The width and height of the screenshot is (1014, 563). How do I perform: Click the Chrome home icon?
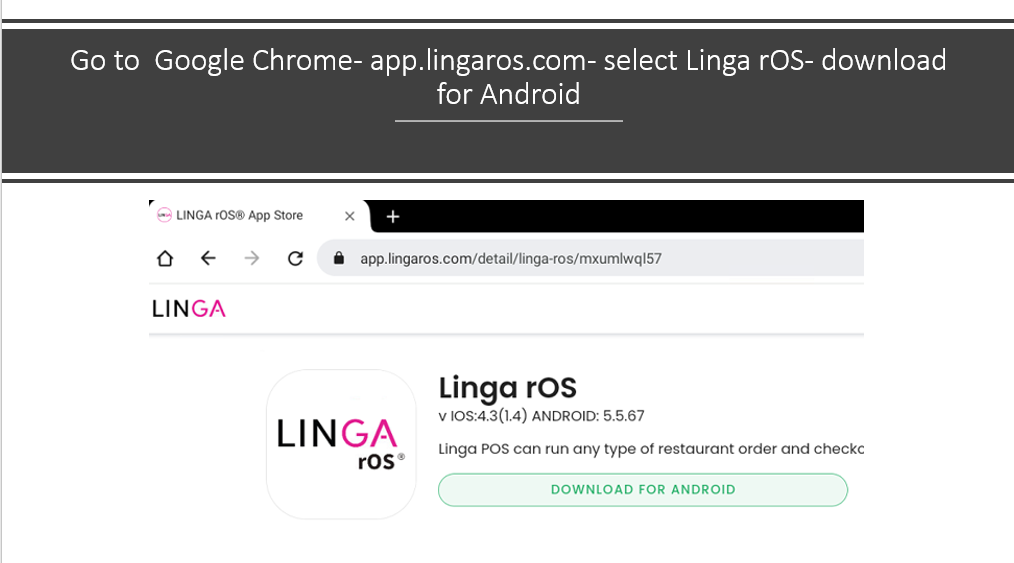click(165, 259)
